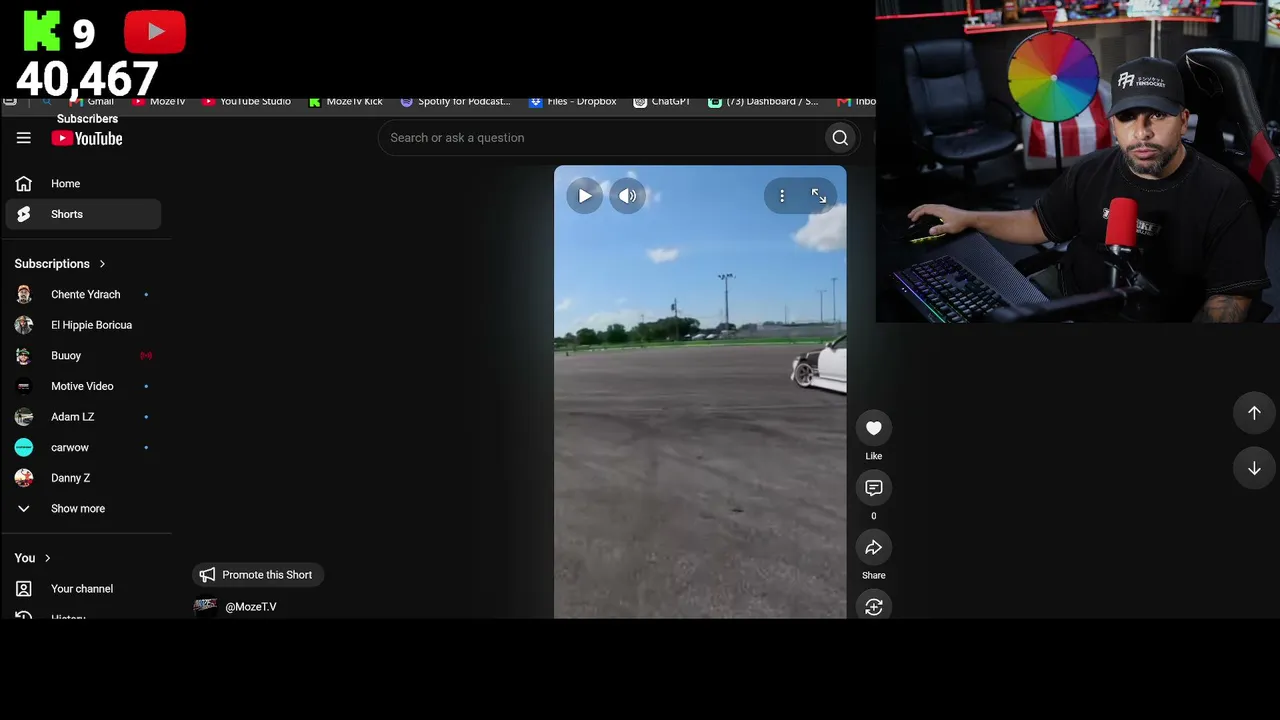Open the Buuoy live channel
Image resolution: width=1280 pixels, height=720 pixels.
[83, 356]
